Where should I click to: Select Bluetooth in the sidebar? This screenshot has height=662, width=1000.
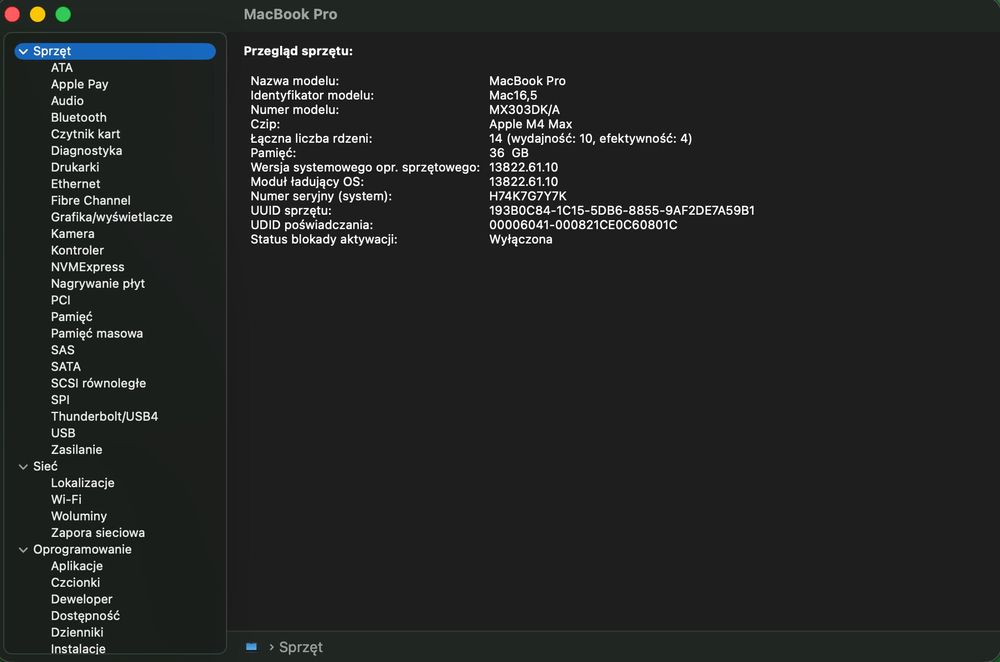78,117
